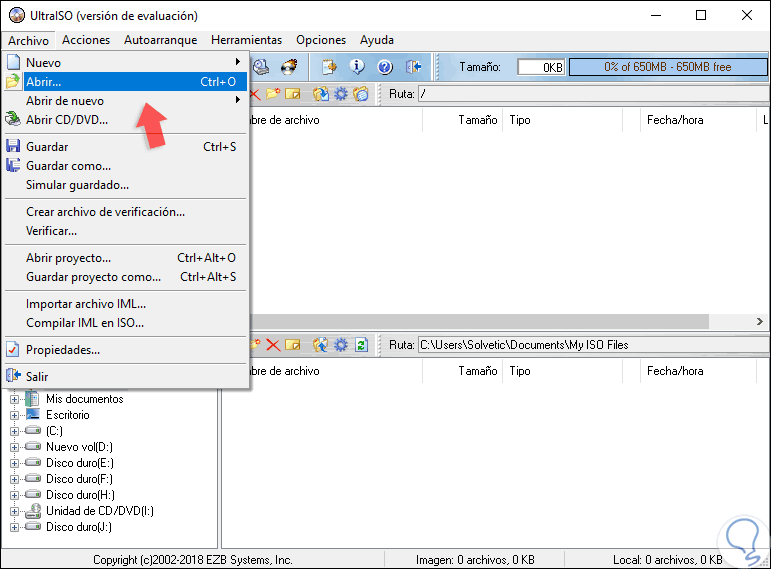Expand the Disco duro(E:) node

(x=14, y=463)
